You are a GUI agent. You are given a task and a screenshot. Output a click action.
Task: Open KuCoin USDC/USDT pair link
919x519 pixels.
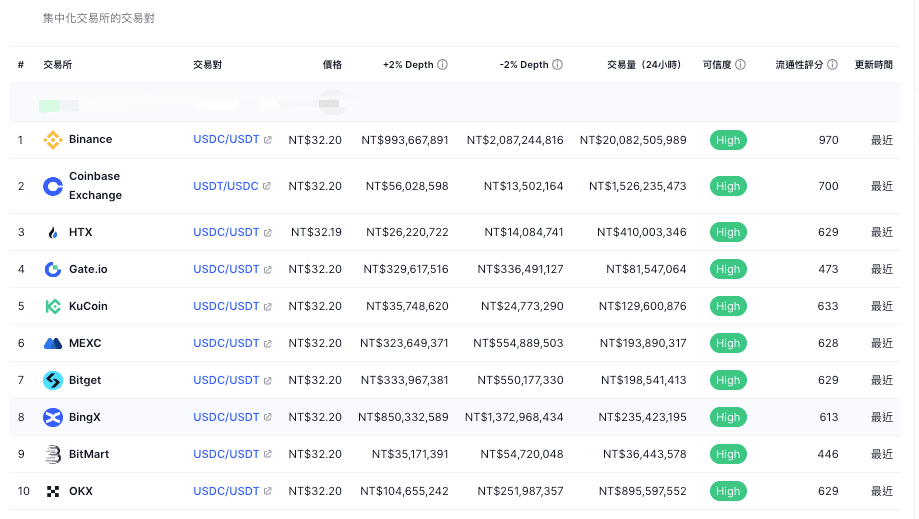pos(226,306)
